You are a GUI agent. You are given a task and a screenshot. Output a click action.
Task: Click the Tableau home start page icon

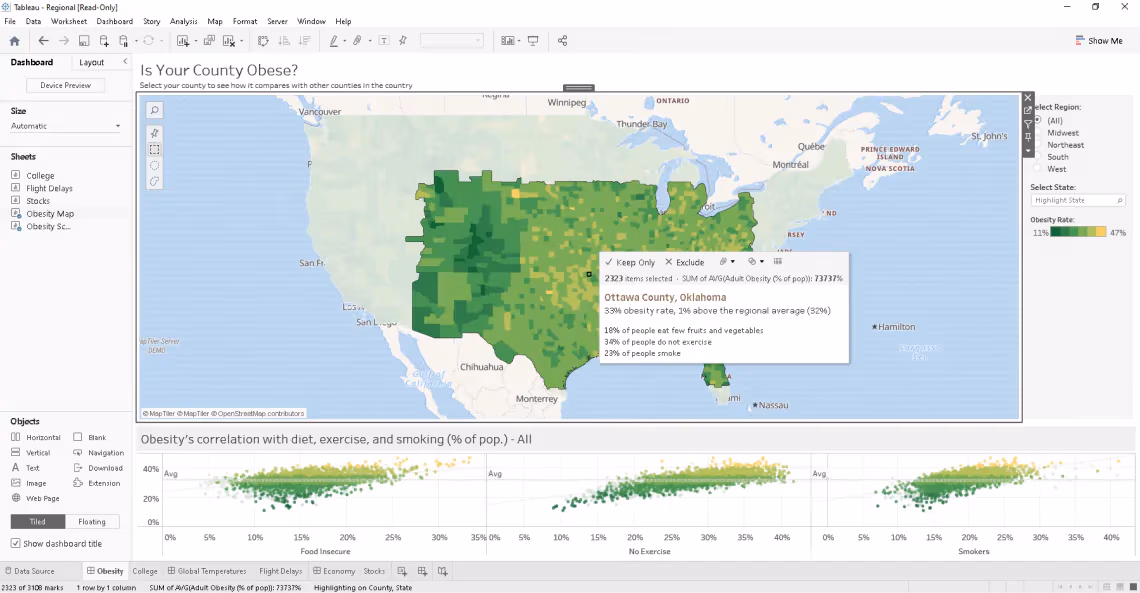[15, 41]
